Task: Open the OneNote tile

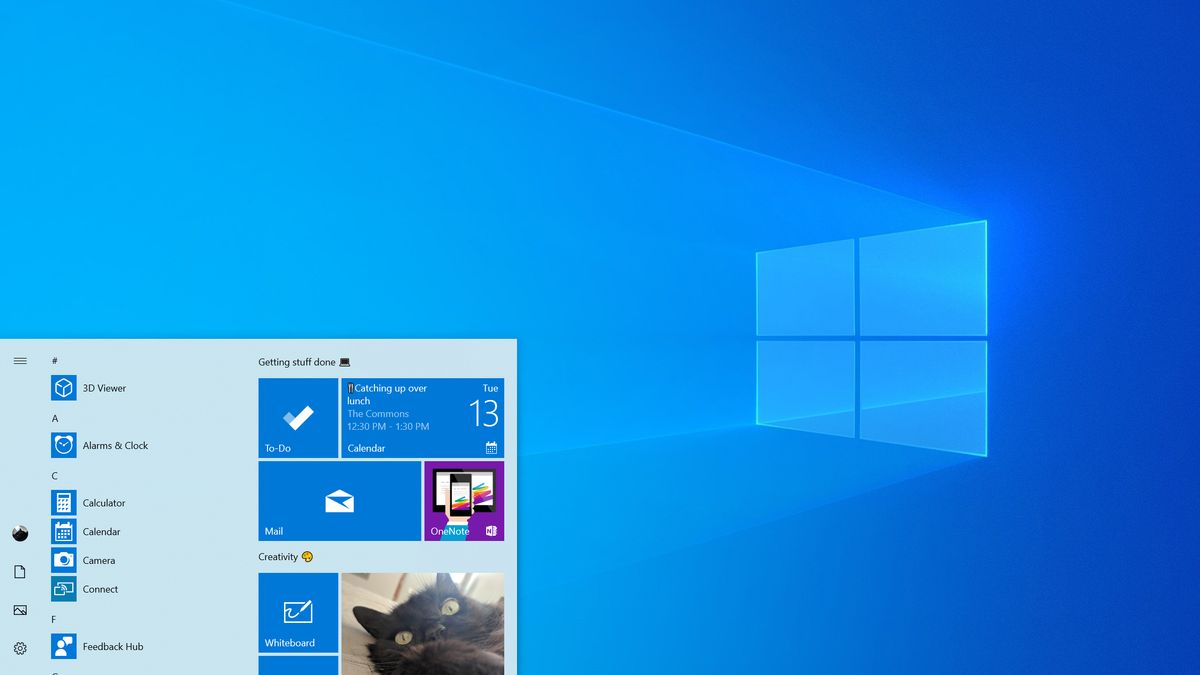Action: coord(462,501)
